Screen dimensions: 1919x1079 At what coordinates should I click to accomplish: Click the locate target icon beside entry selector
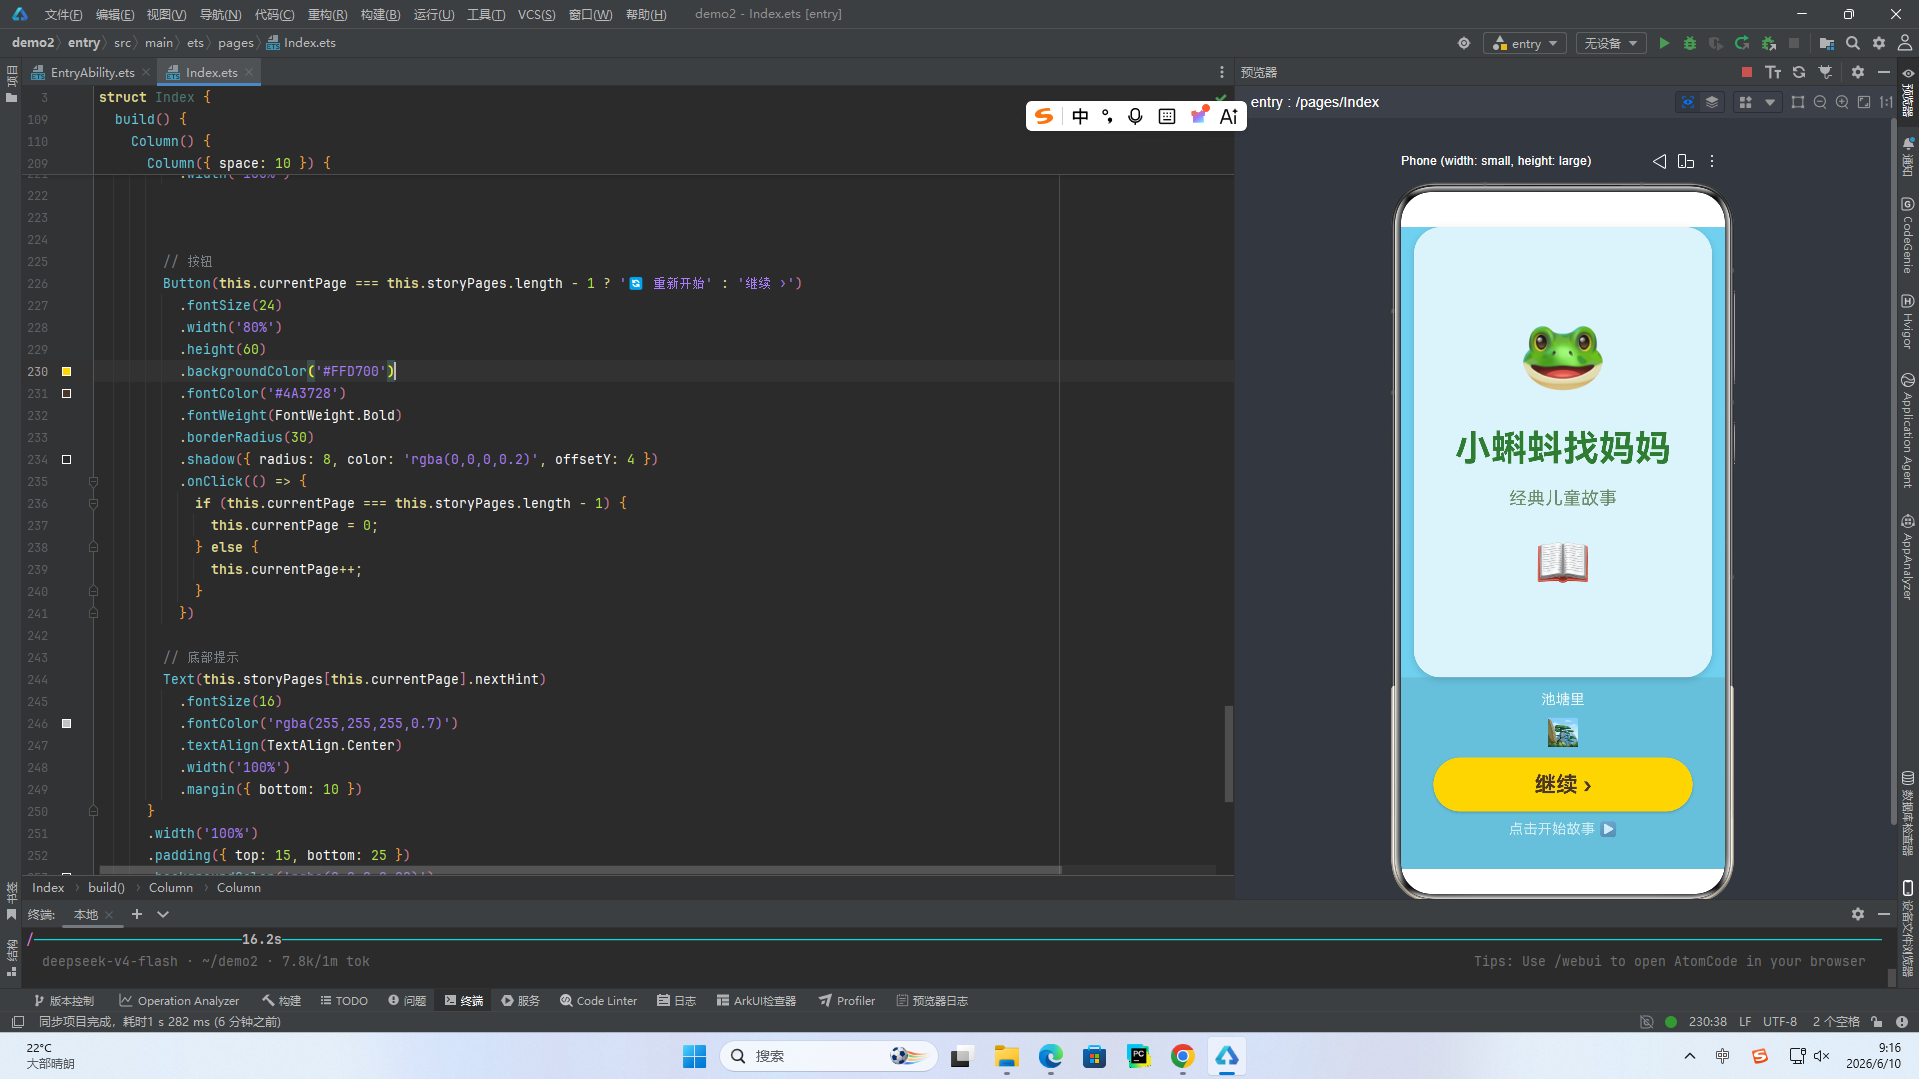point(1464,43)
